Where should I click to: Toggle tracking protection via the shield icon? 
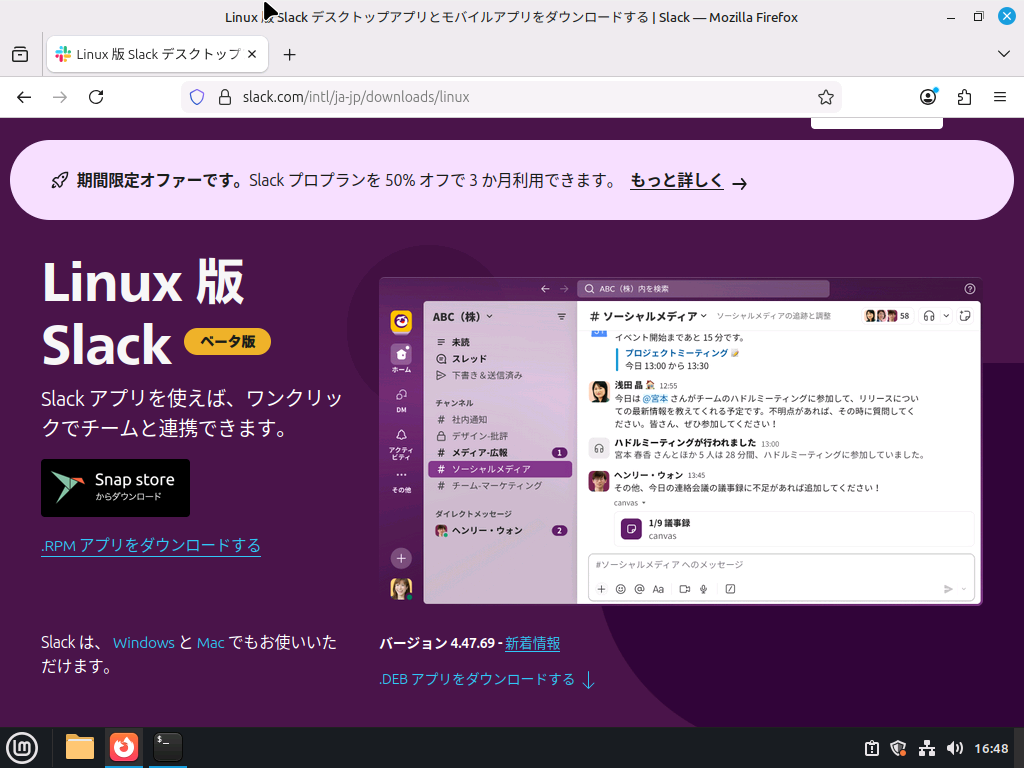tap(196, 97)
